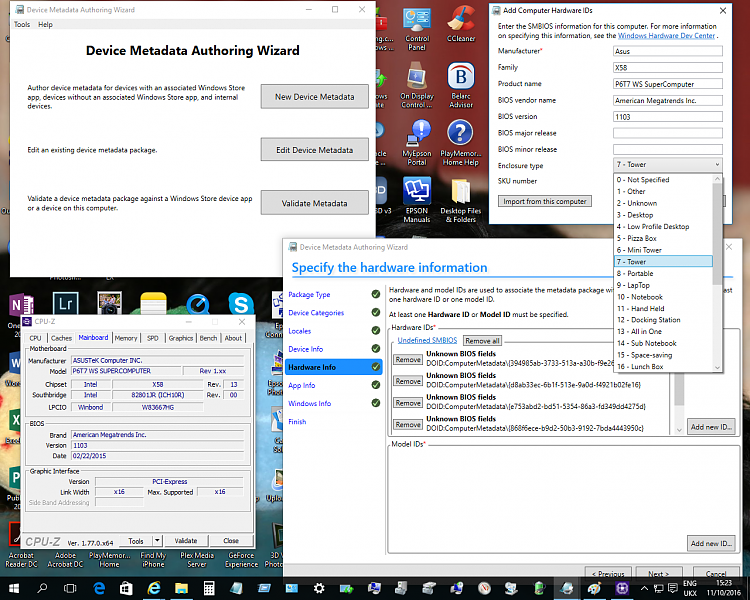Open the Enclosure type combo box
The image size is (750, 600).
[667, 165]
